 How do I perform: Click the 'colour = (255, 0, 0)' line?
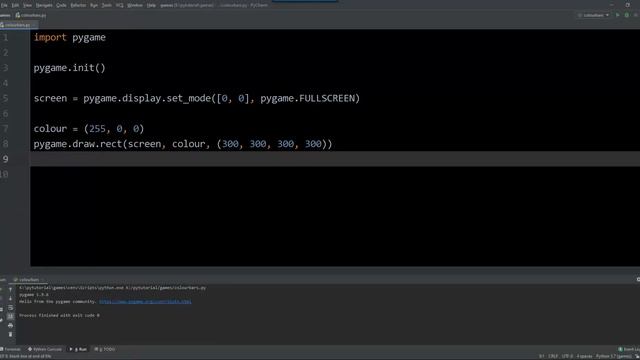coord(89,129)
